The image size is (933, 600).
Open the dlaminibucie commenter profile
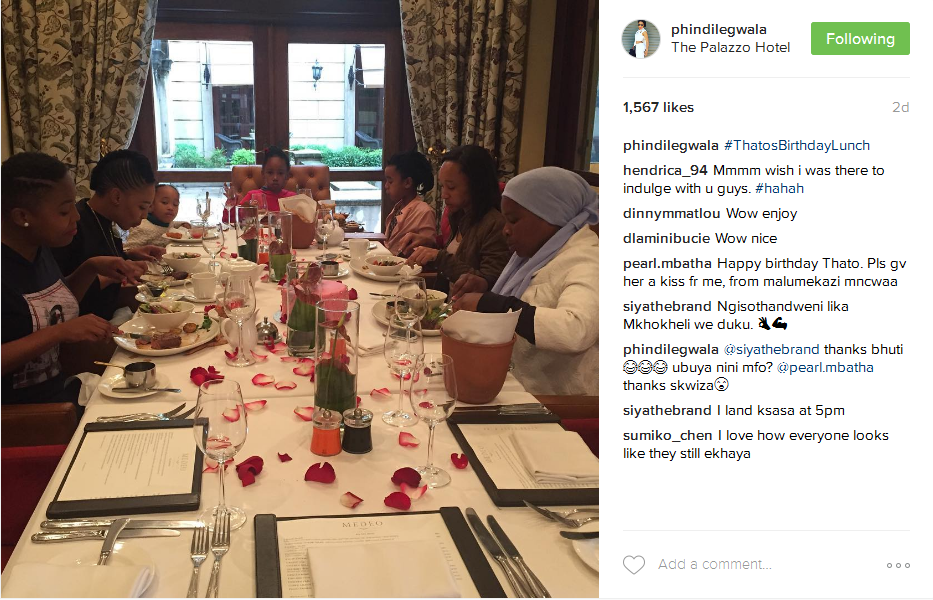click(x=666, y=239)
